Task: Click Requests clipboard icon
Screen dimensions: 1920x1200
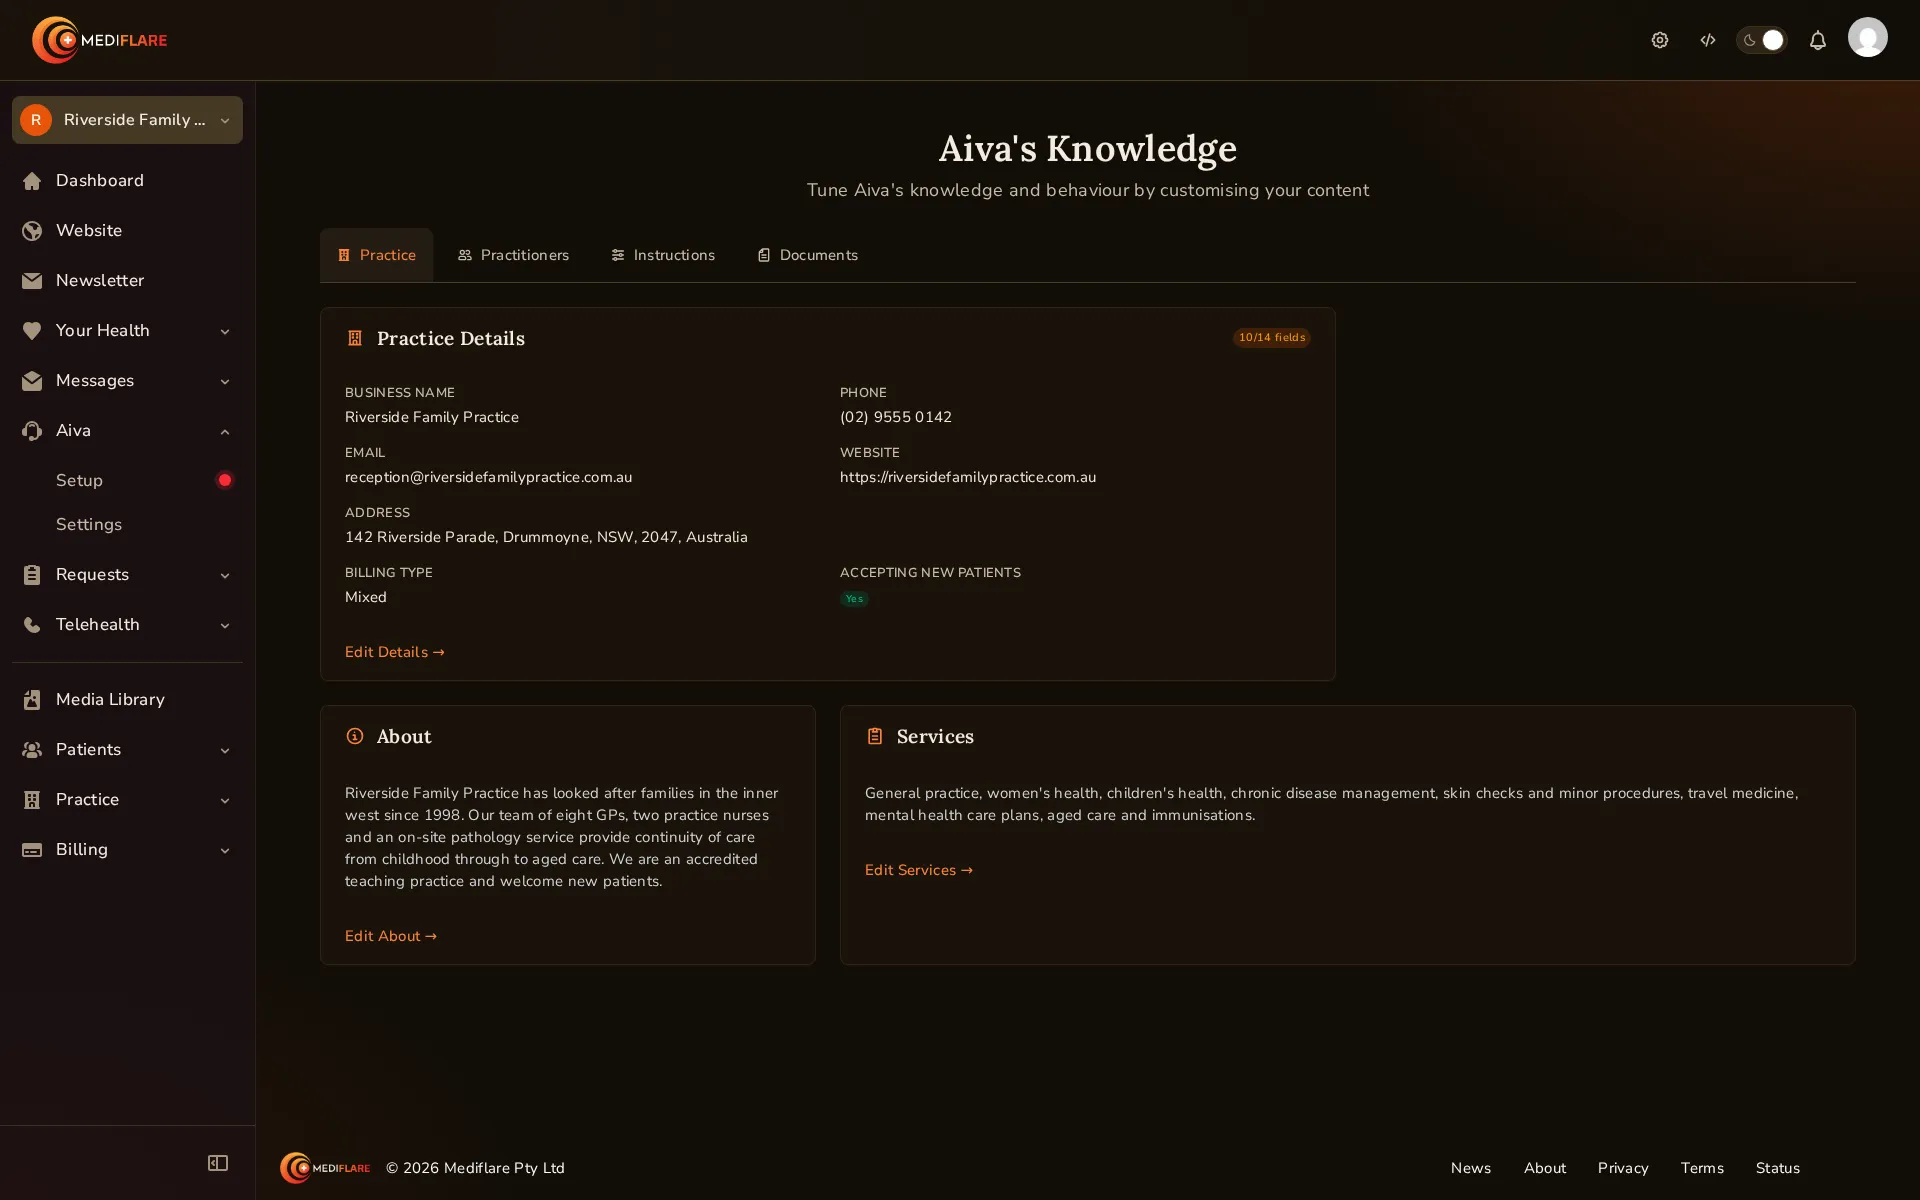Action: [32, 575]
